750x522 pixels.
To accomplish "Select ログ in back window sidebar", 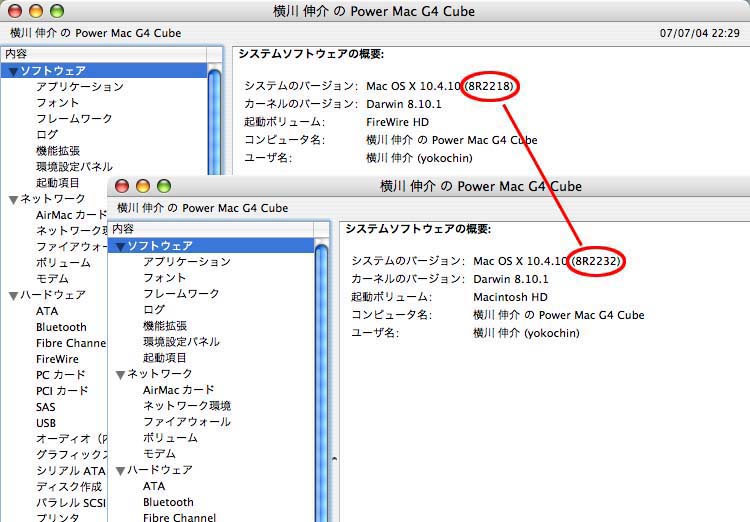I will tap(47, 134).
